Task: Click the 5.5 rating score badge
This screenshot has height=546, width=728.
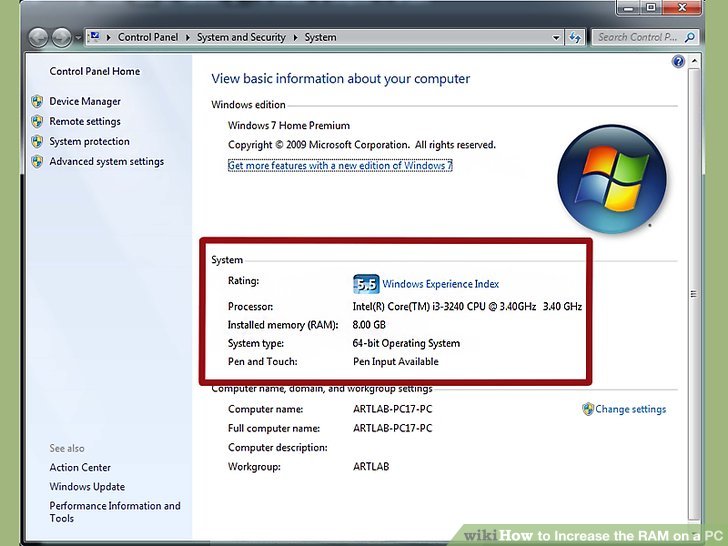Action: [x=366, y=284]
